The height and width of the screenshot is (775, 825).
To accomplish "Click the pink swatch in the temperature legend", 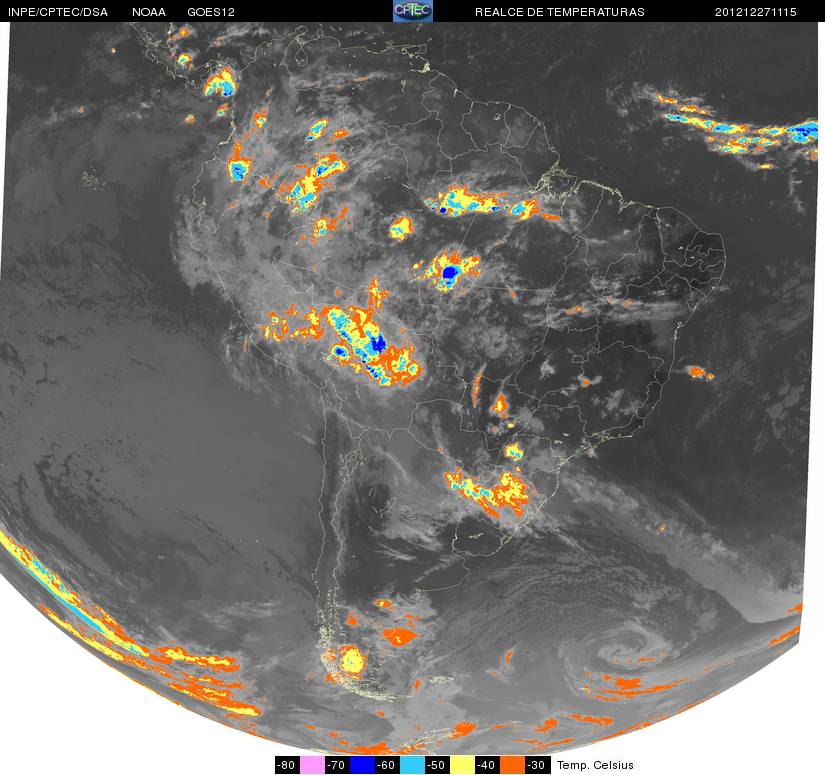I will [x=312, y=765].
